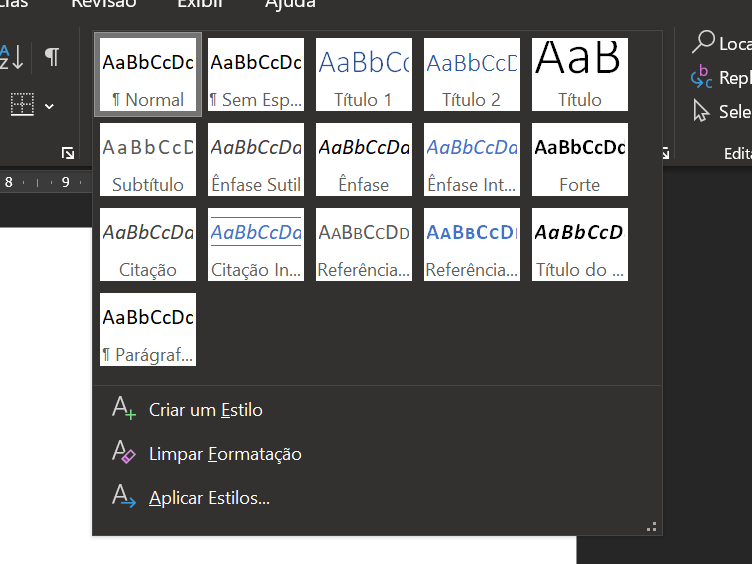
Task: Click the Replace icon in Editing
Action: pyautogui.click(x=702, y=77)
